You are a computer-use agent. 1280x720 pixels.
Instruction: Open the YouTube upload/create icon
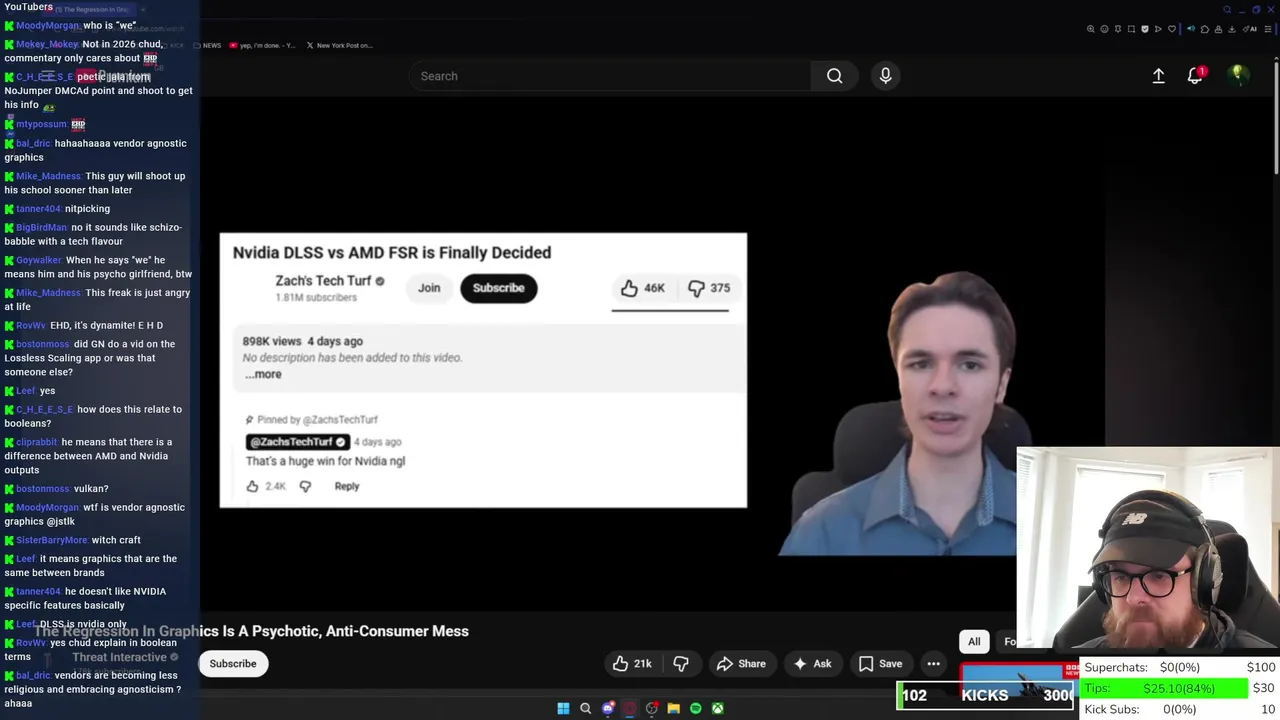click(x=1158, y=76)
